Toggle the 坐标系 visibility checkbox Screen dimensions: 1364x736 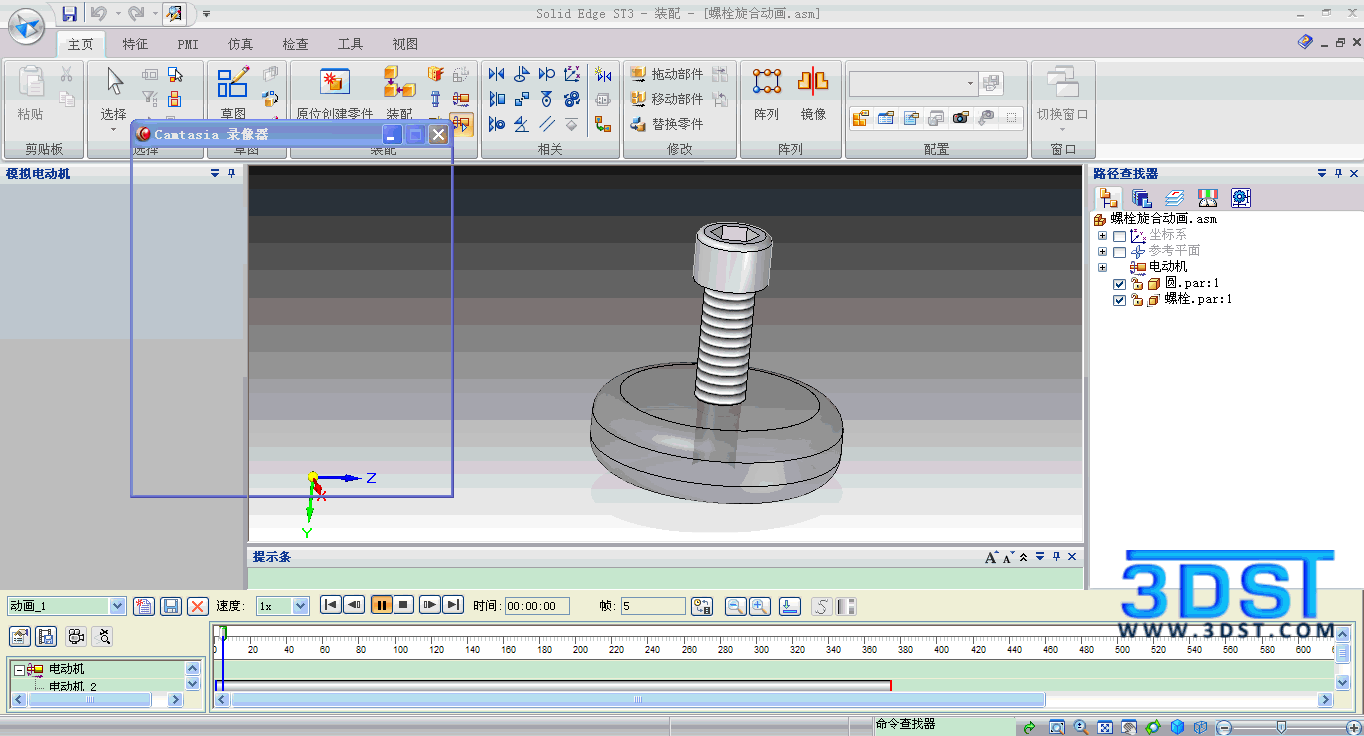(1119, 236)
